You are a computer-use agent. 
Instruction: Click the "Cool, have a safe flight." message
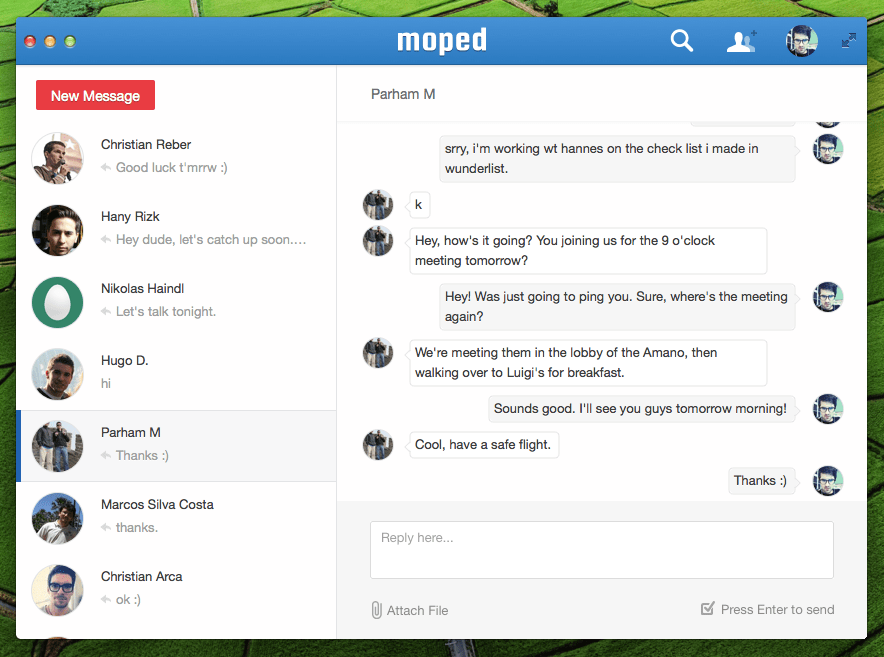(483, 445)
